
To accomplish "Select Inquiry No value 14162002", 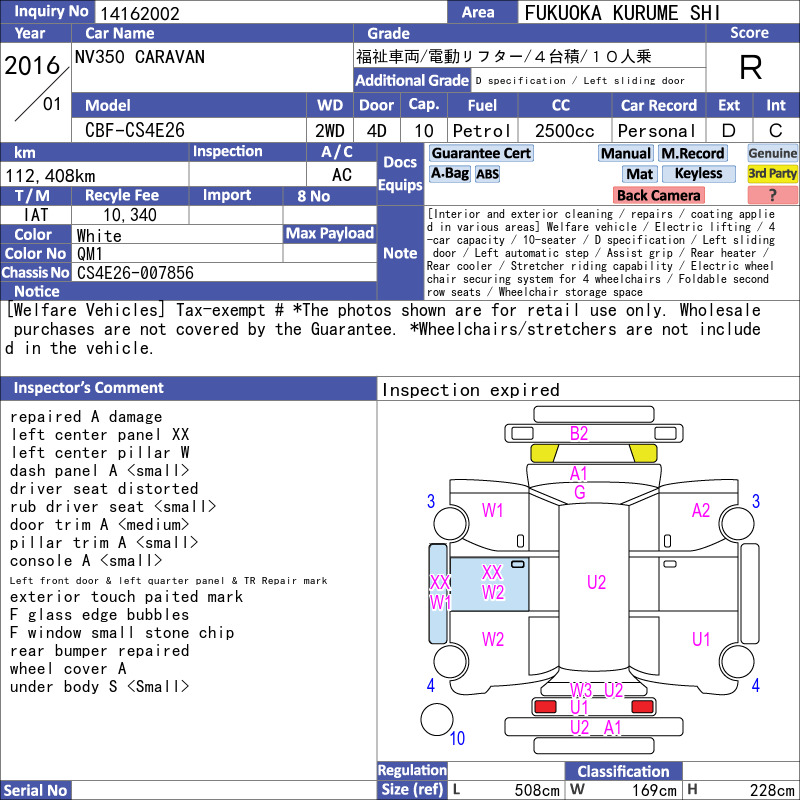I will 140,13.
